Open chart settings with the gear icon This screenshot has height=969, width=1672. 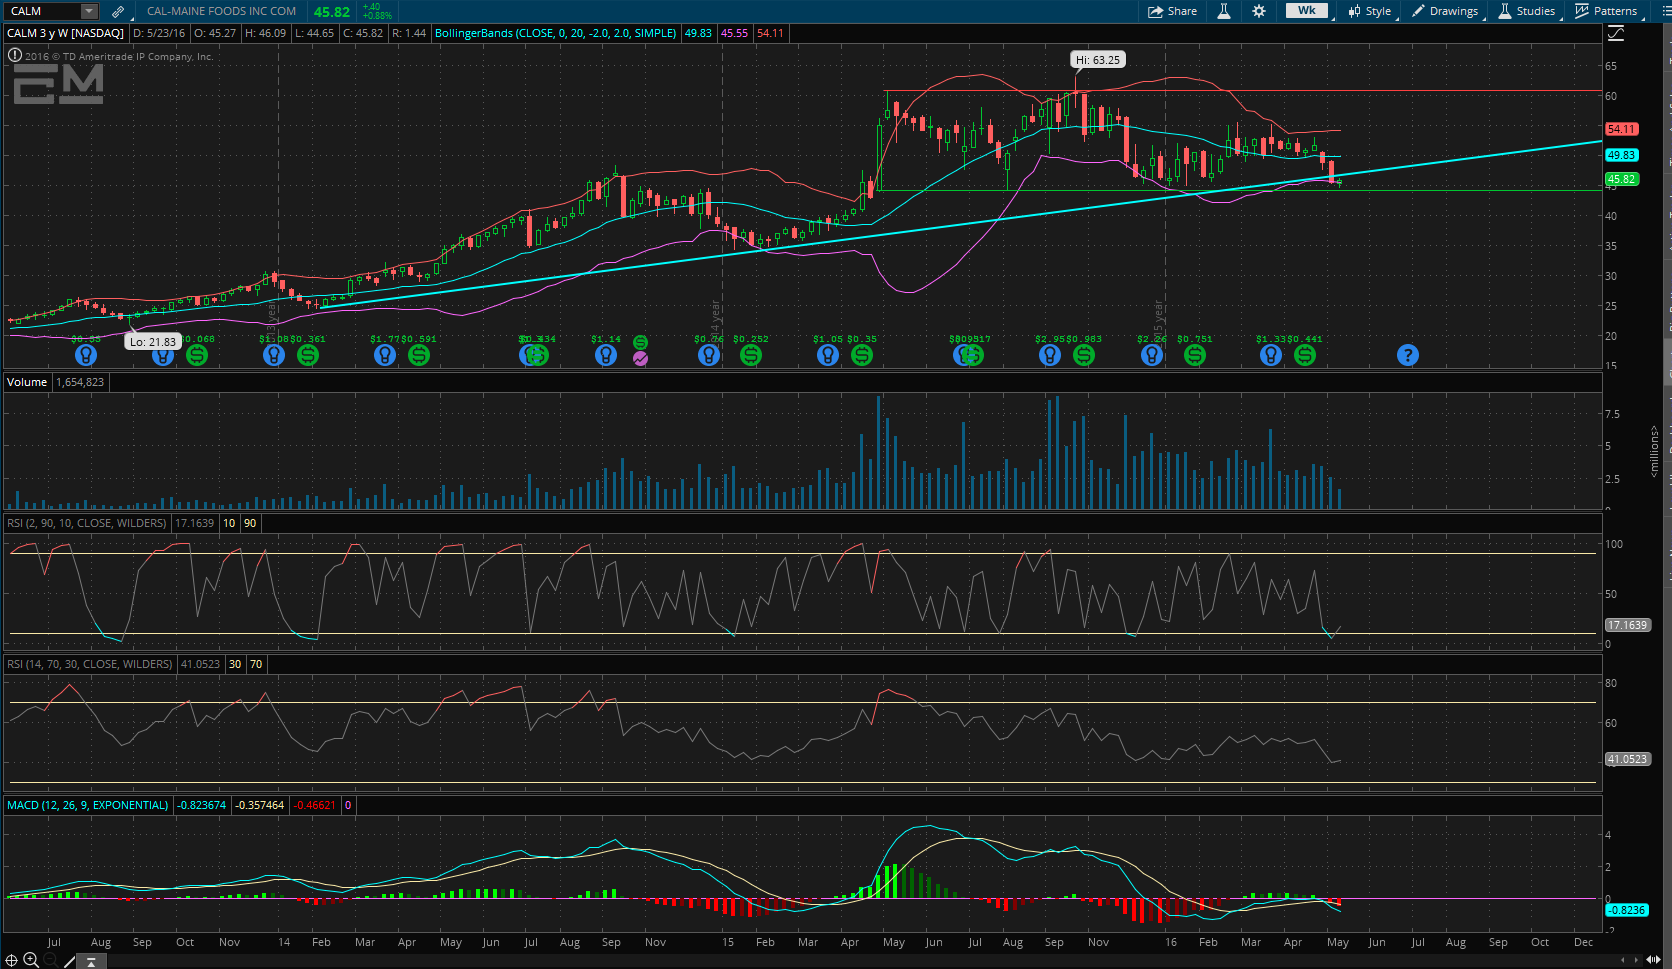pyautogui.click(x=1258, y=11)
